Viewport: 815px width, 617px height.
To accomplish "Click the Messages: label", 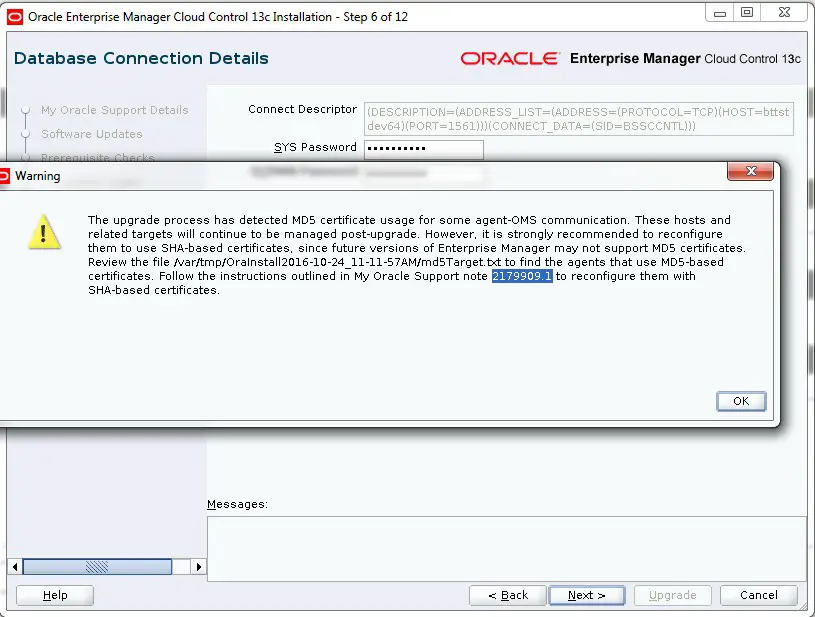I will (237, 504).
